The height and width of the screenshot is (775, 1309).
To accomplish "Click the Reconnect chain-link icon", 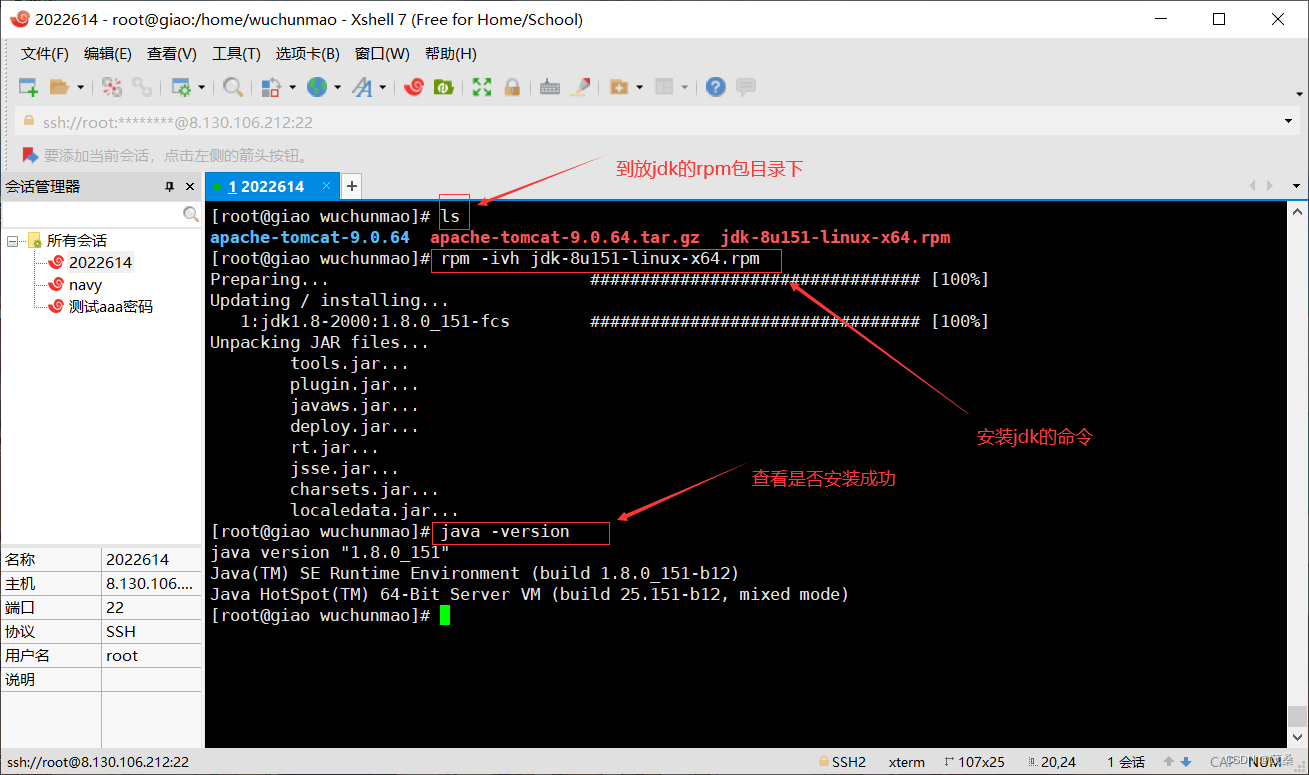I will (x=142, y=87).
